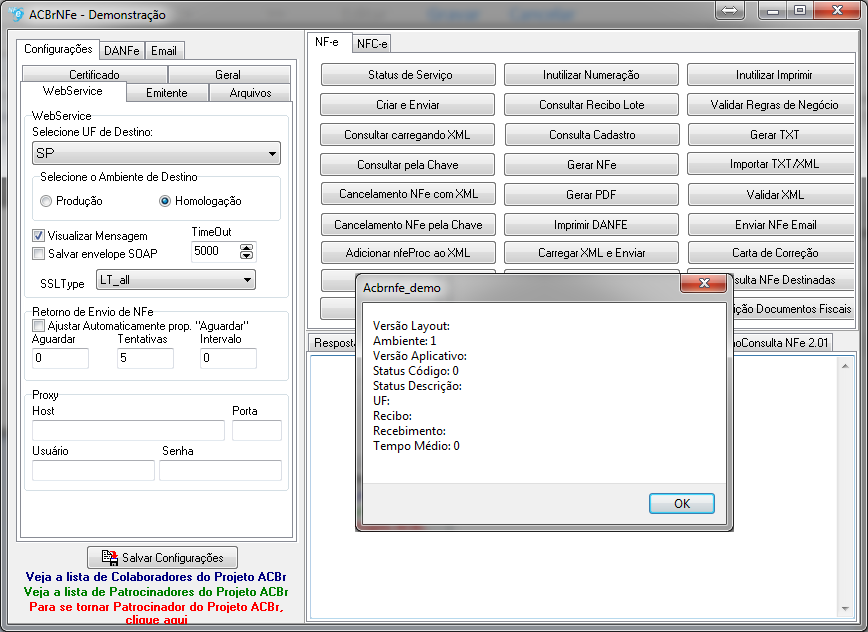Click the red become-Patrocinador link
The width and height of the screenshot is (868, 632).
point(156,613)
